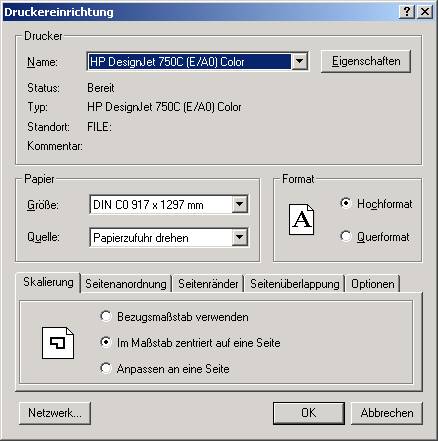Select Im Maßstab zentriert auf eine Seite
Viewport: 438px width, 441px height.
(106, 342)
